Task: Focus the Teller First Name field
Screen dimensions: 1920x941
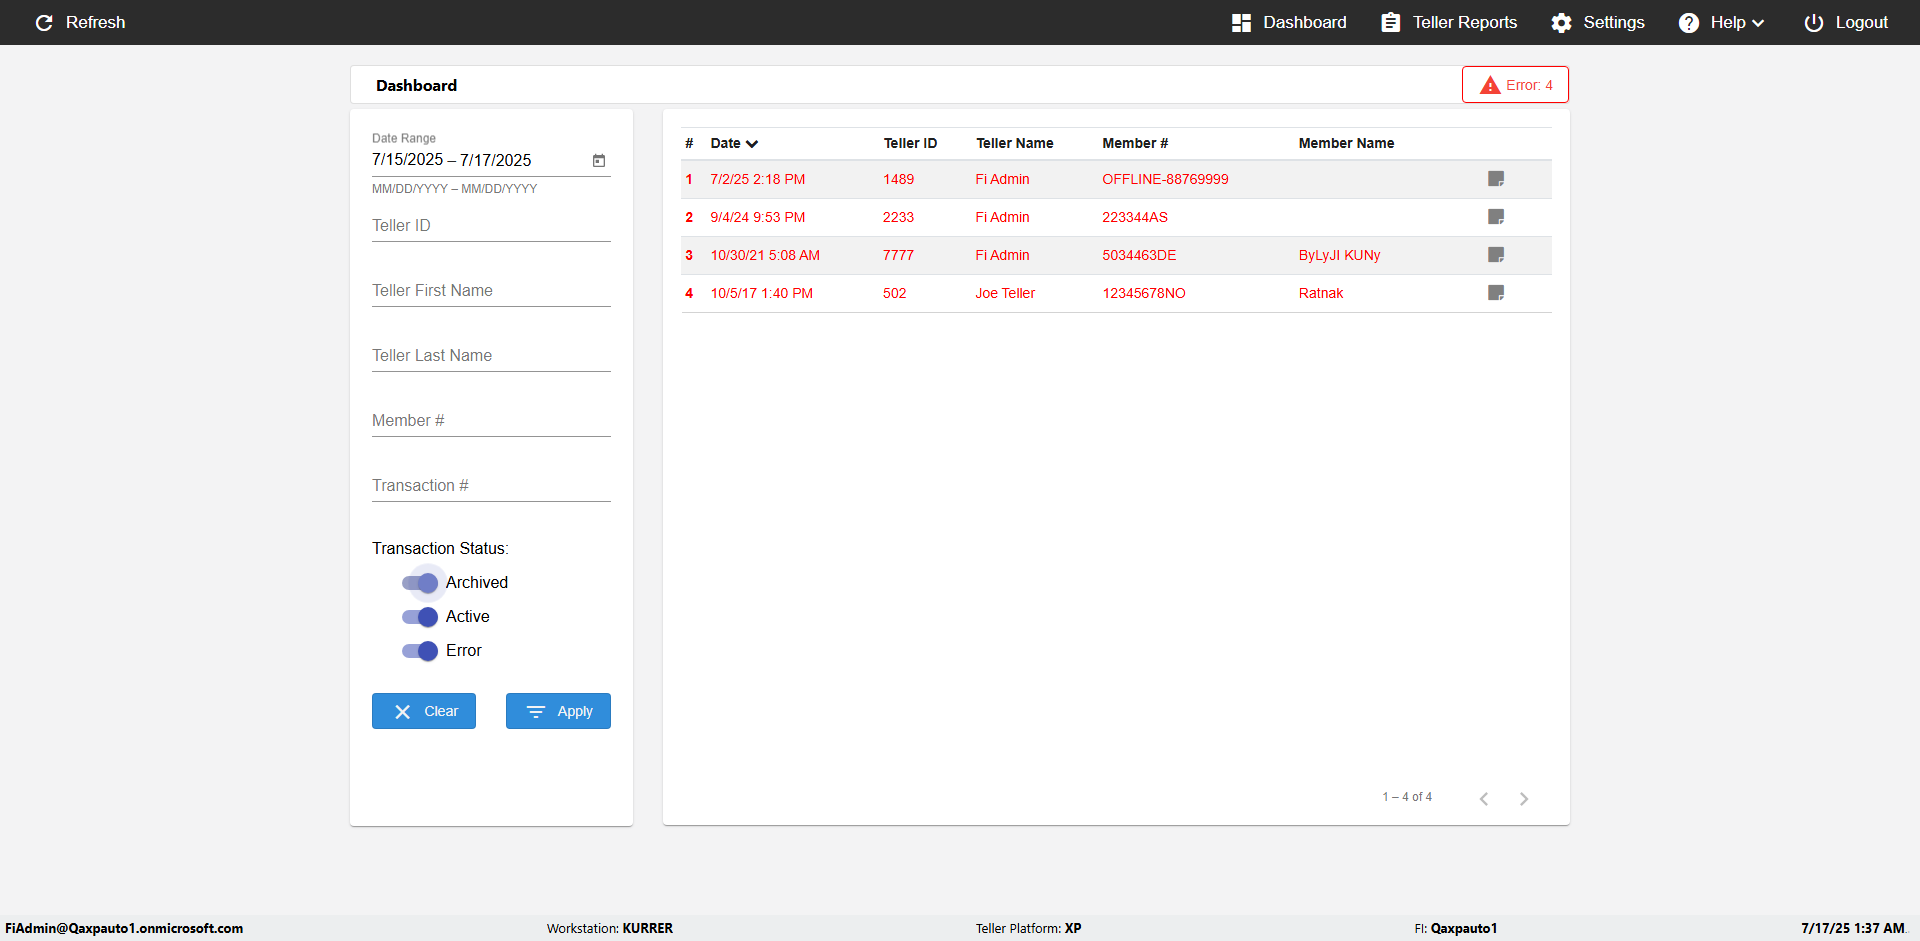Action: coord(491,291)
